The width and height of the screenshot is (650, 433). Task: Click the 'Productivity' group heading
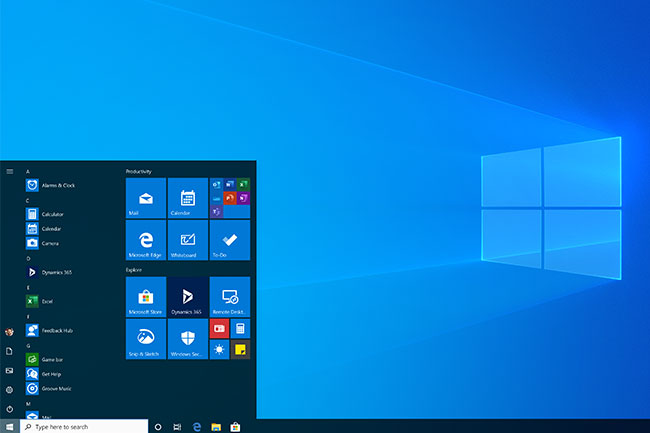pyautogui.click(x=139, y=172)
